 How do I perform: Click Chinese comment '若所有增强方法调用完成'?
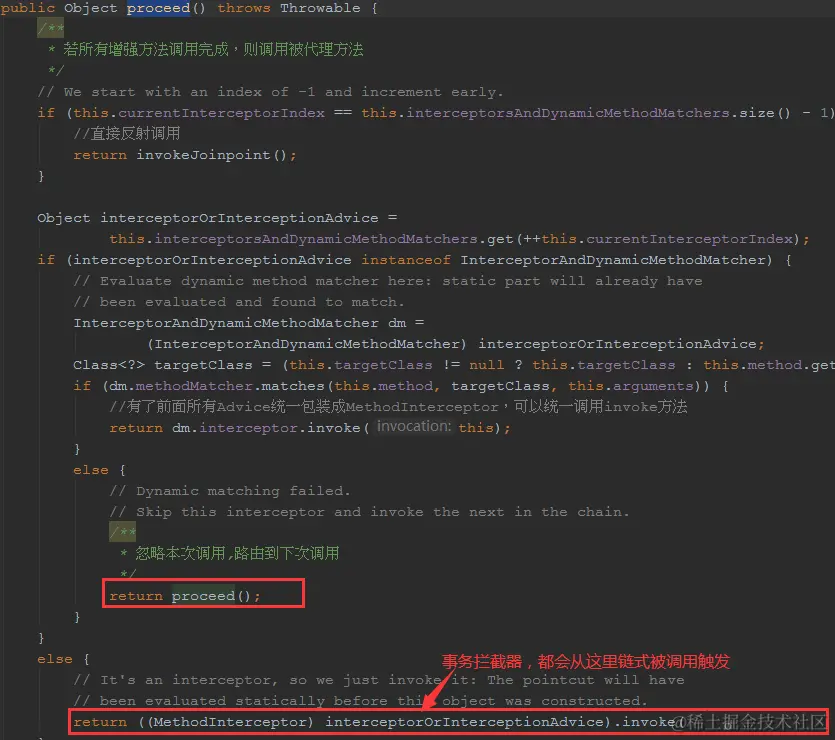146,50
